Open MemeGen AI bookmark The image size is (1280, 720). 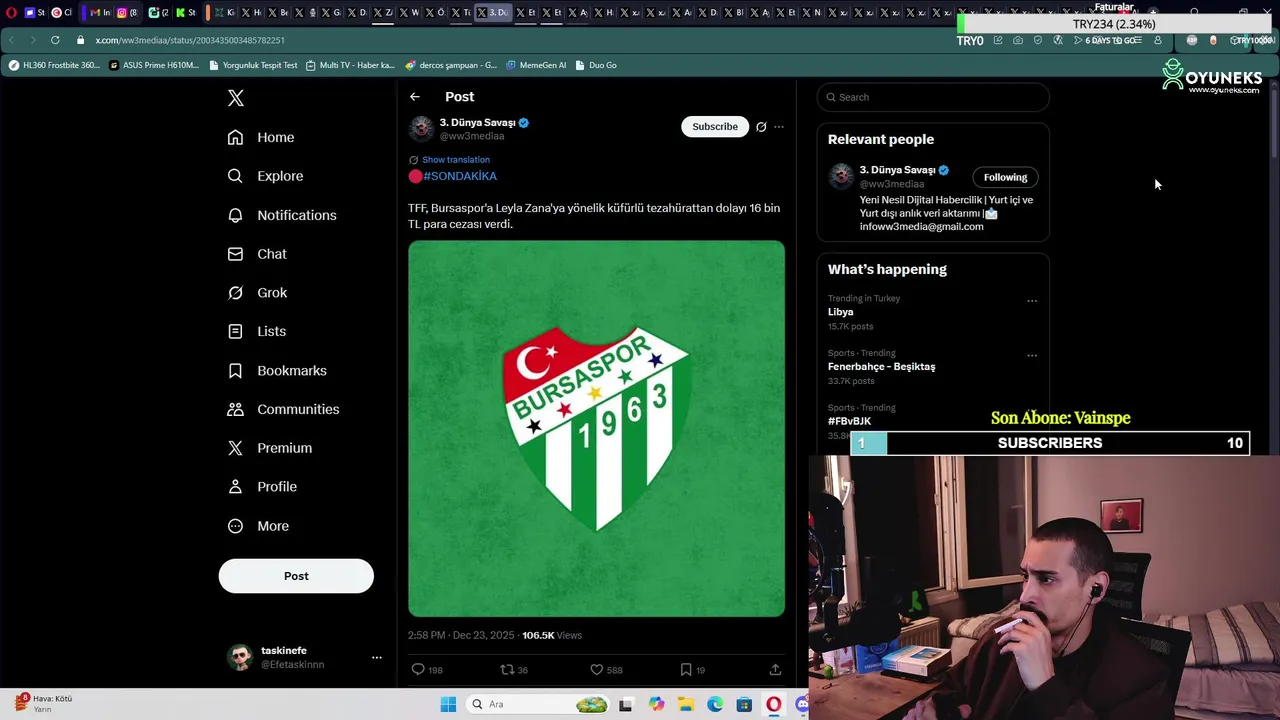click(x=536, y=65)
